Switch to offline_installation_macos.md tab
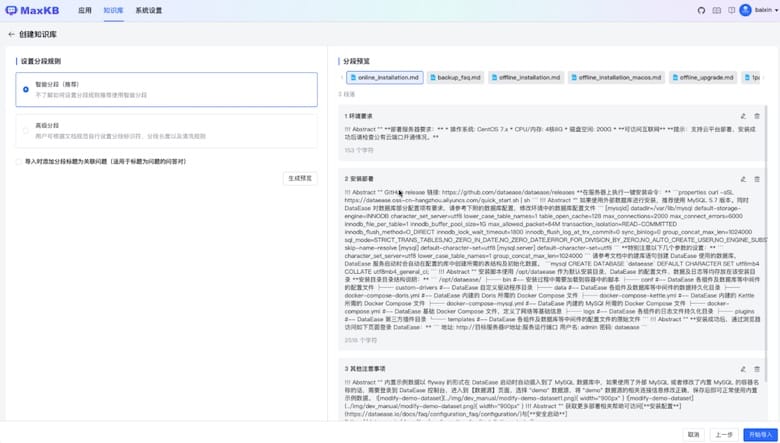 (616, 78)
